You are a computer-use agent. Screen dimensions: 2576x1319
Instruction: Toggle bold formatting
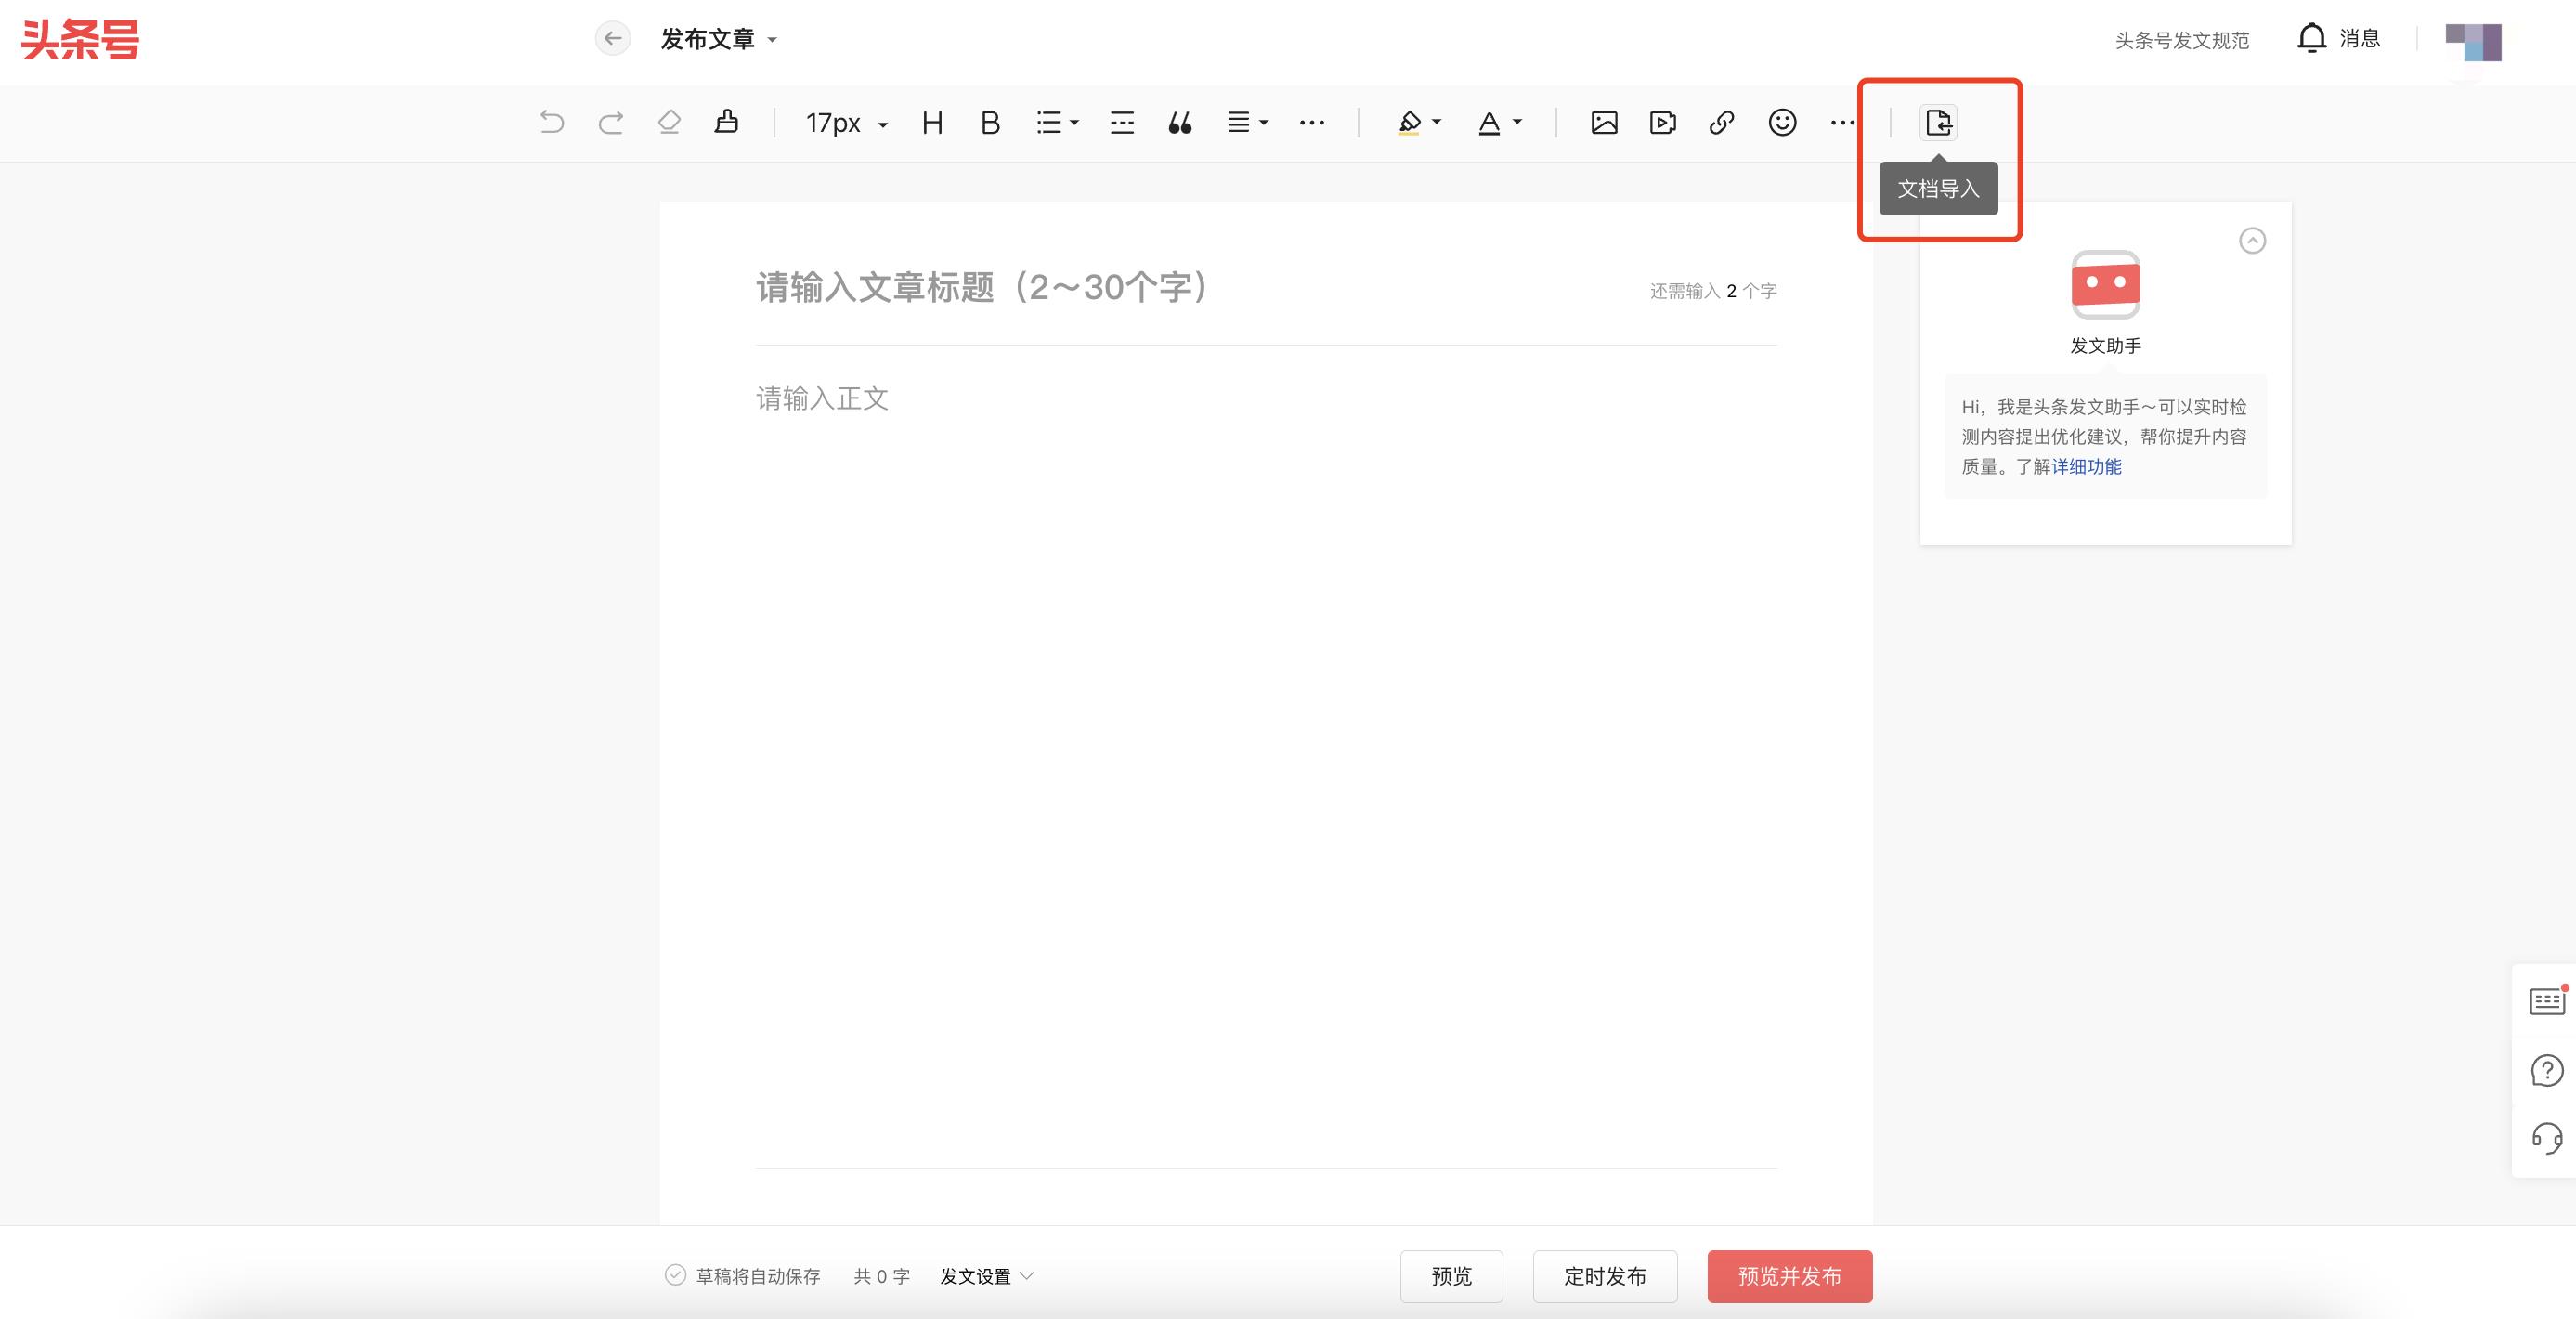[990, 122]
